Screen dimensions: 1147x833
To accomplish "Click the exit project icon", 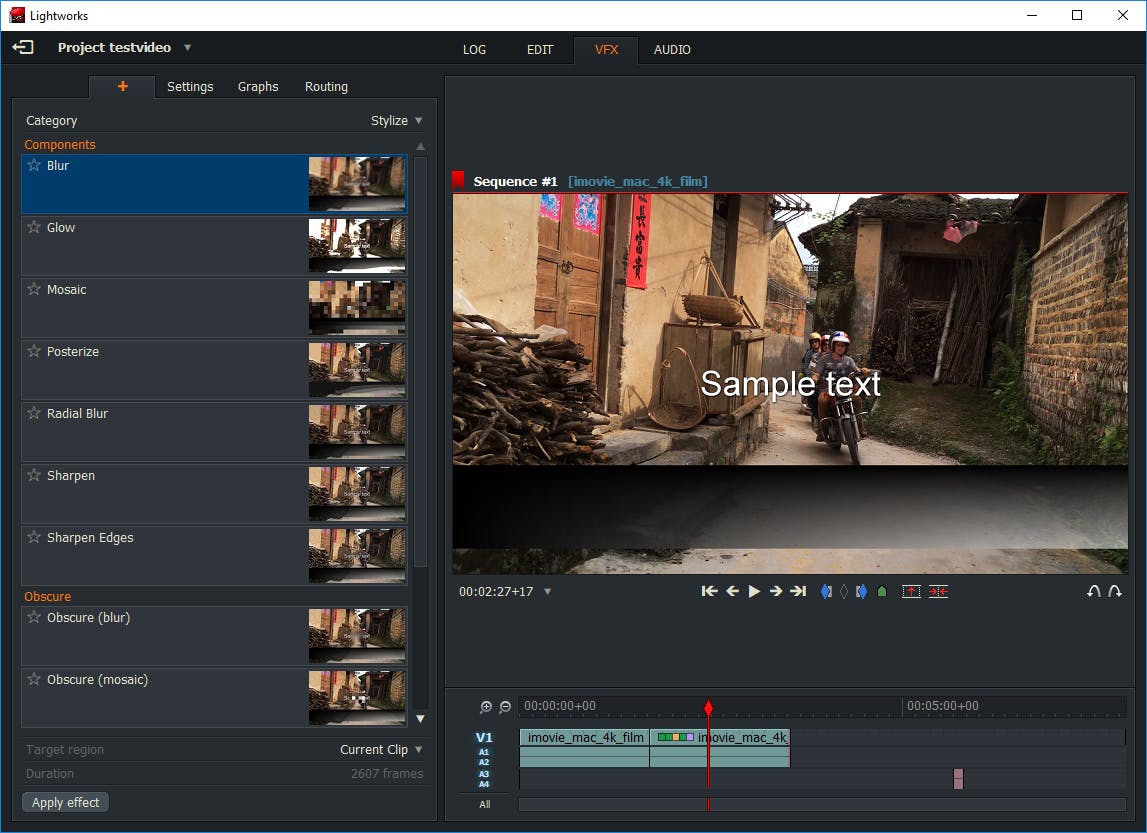I will pyautogui.click(x=22, y=47).
